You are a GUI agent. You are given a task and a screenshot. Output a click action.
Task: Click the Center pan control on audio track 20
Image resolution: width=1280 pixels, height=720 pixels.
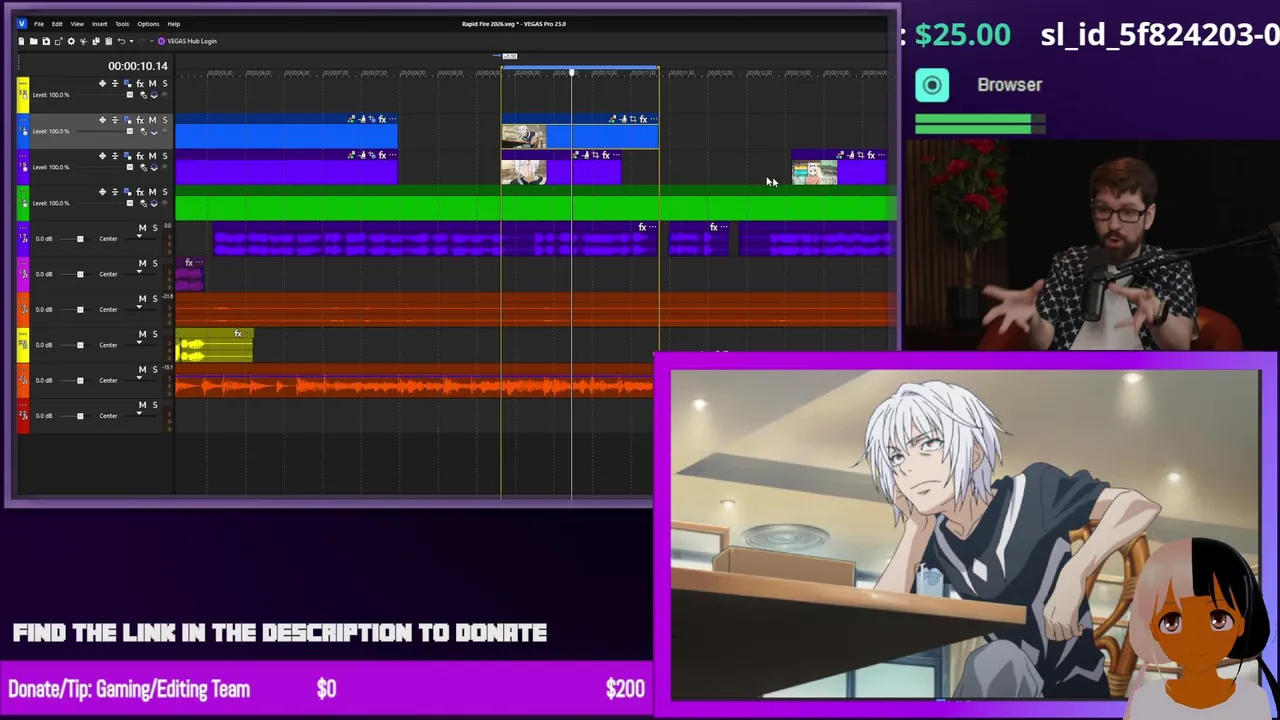(108, 345)
